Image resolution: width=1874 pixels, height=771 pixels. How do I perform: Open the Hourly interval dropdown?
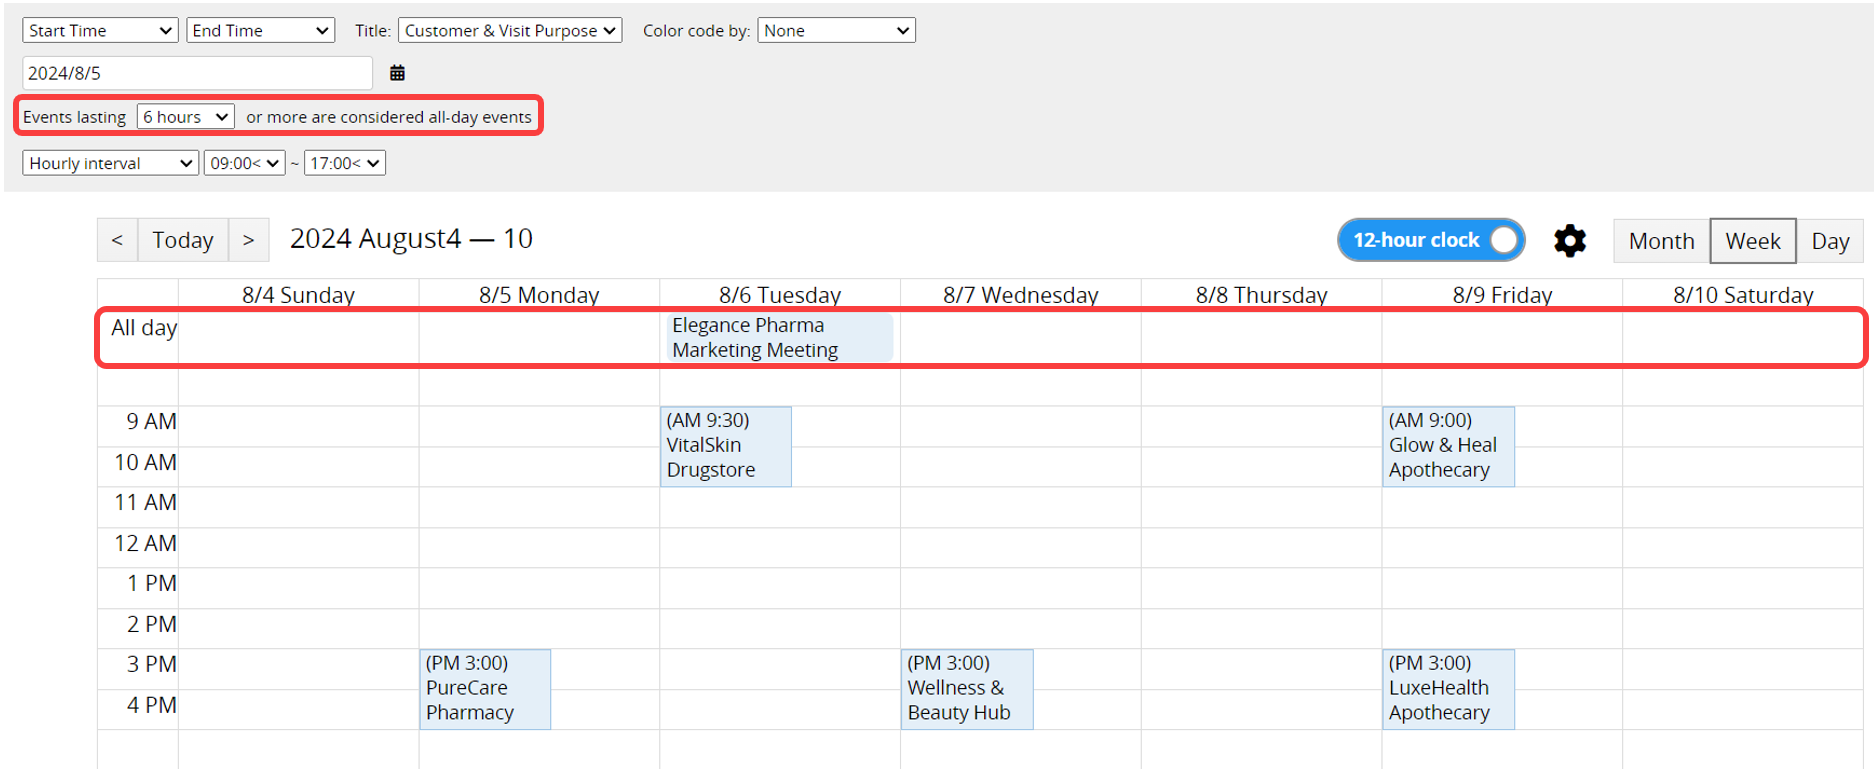coord(110,163)
